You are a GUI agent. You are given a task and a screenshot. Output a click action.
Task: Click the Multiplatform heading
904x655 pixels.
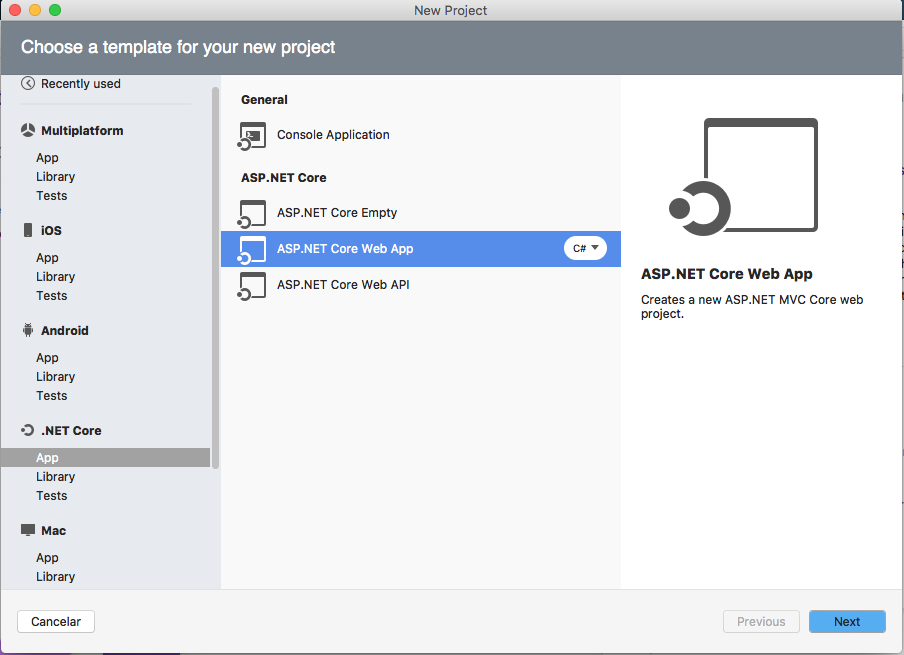tap(82, 130)
